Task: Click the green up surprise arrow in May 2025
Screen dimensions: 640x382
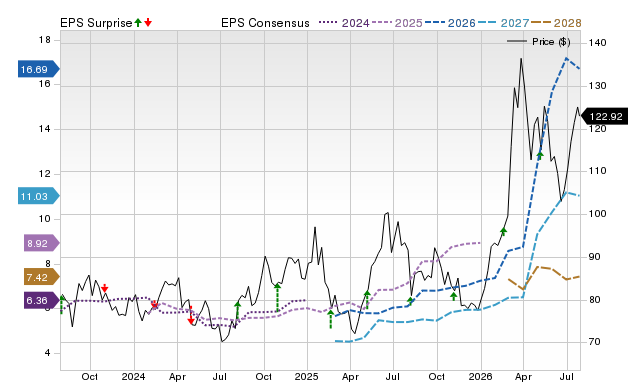Action: 367,299
